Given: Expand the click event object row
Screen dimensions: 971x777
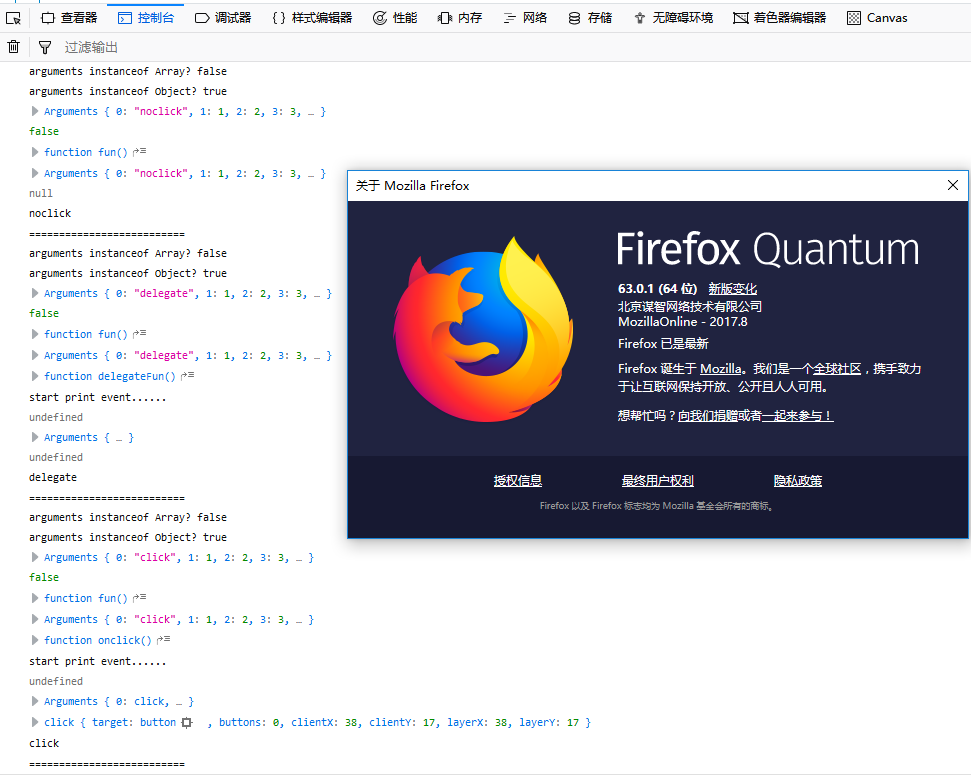Looking at the screenshot, I should (x=35, y=722).
